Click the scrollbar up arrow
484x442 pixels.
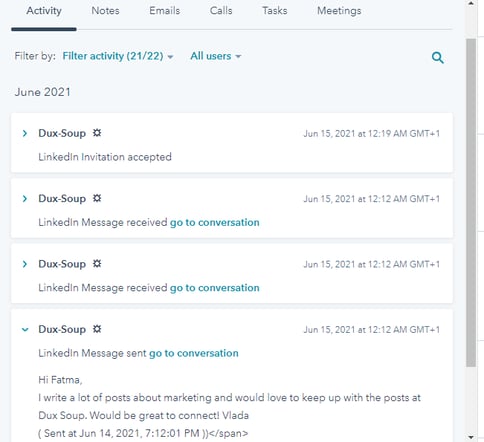pos(471,3)
